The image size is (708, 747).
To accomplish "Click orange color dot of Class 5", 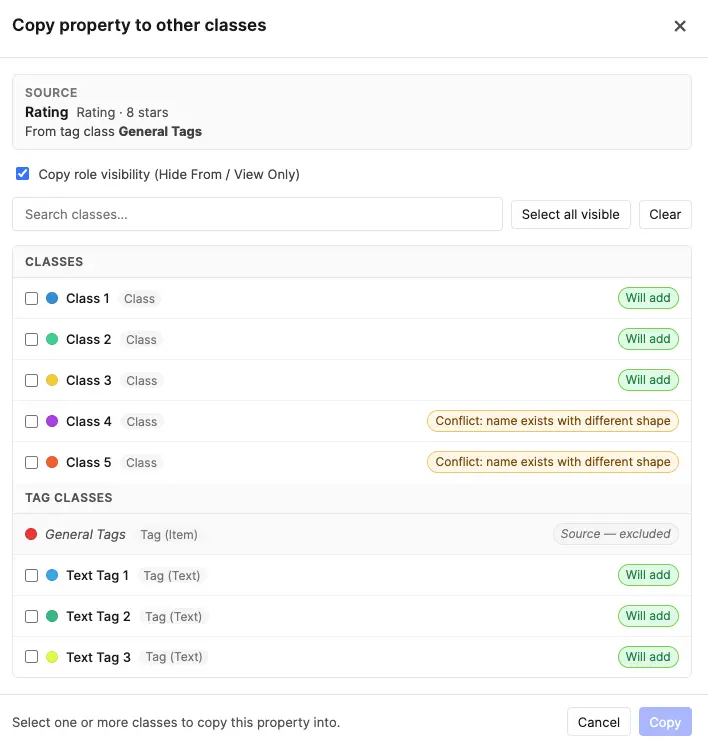I will tap(52, 462).
